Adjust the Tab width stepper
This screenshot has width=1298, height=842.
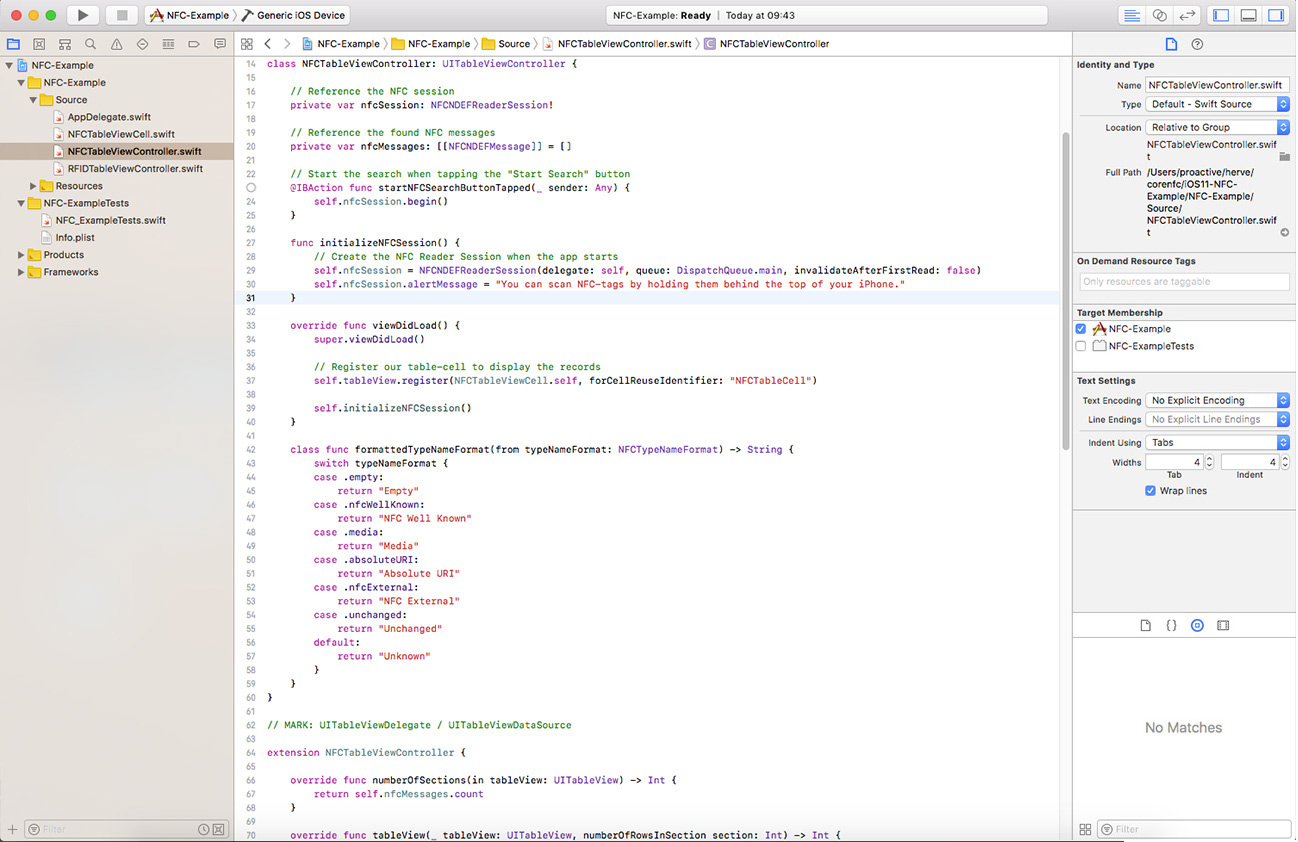point(1209,462)
